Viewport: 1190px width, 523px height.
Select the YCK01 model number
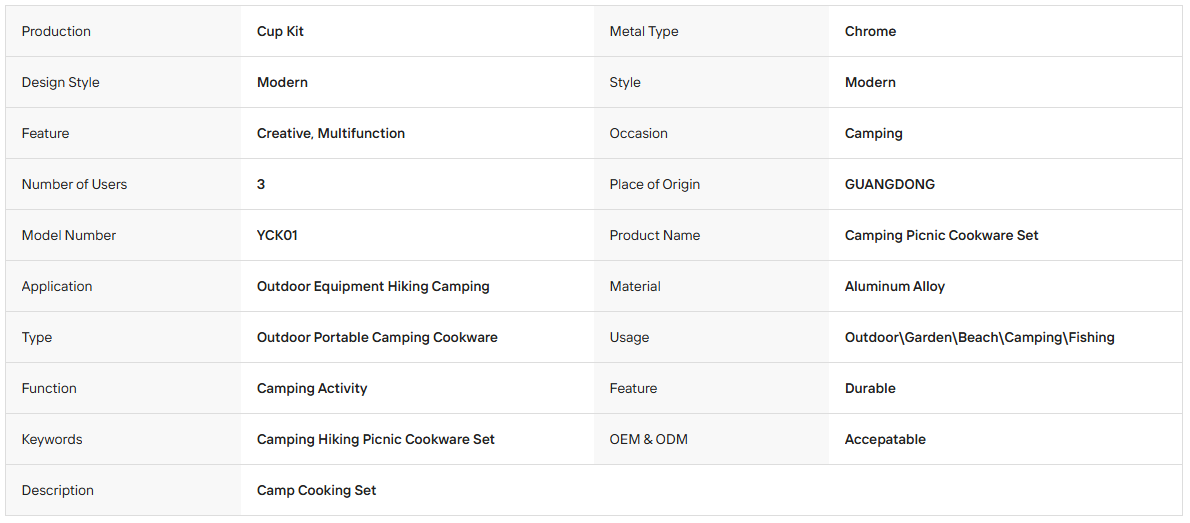click(x=277, y=235)
